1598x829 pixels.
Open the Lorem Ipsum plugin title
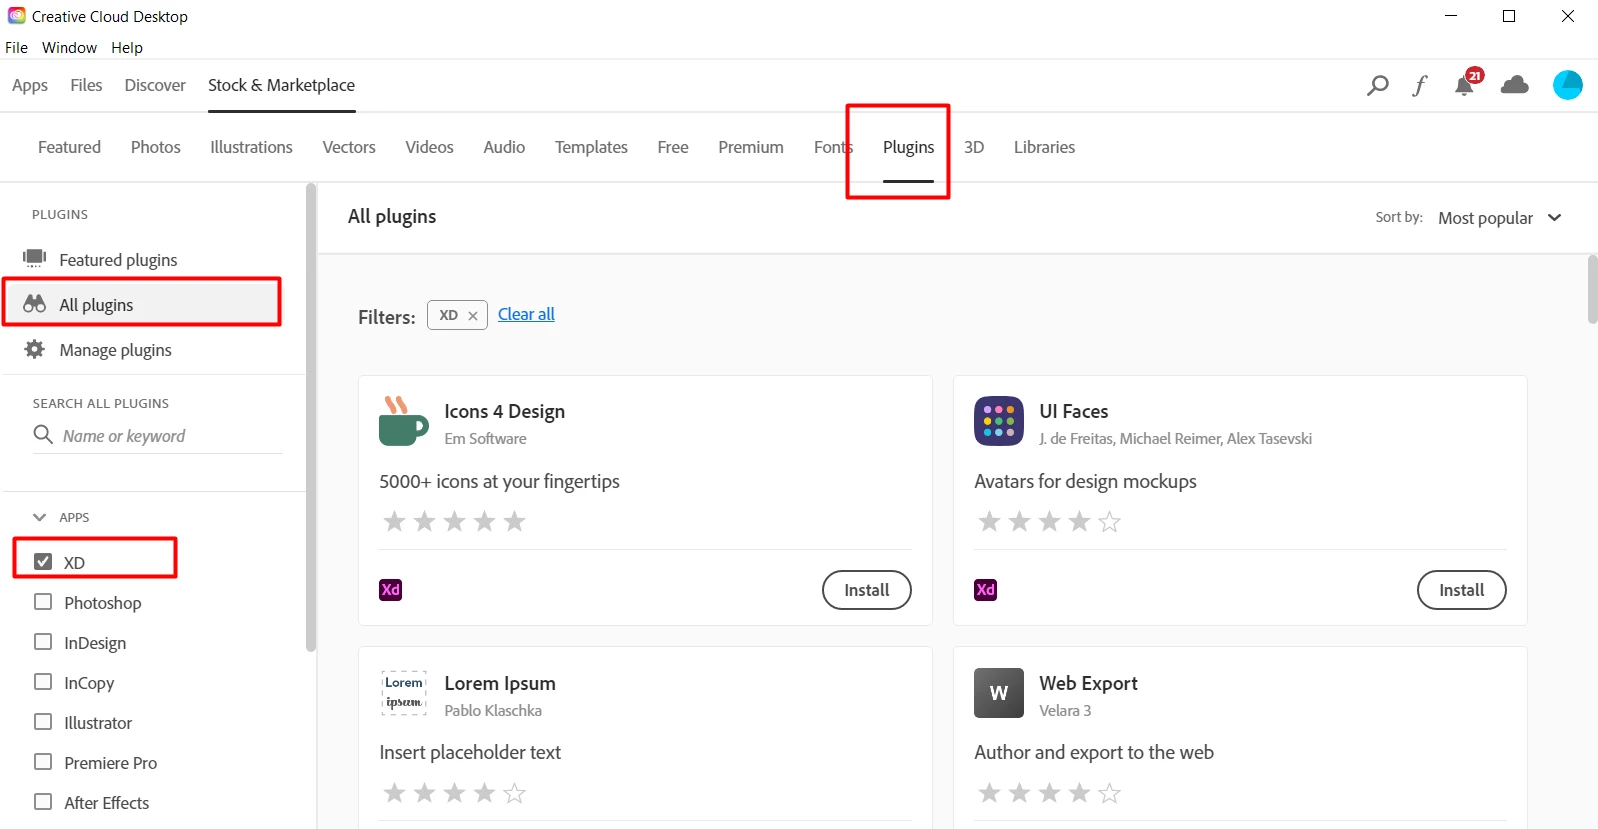(500, 683)
